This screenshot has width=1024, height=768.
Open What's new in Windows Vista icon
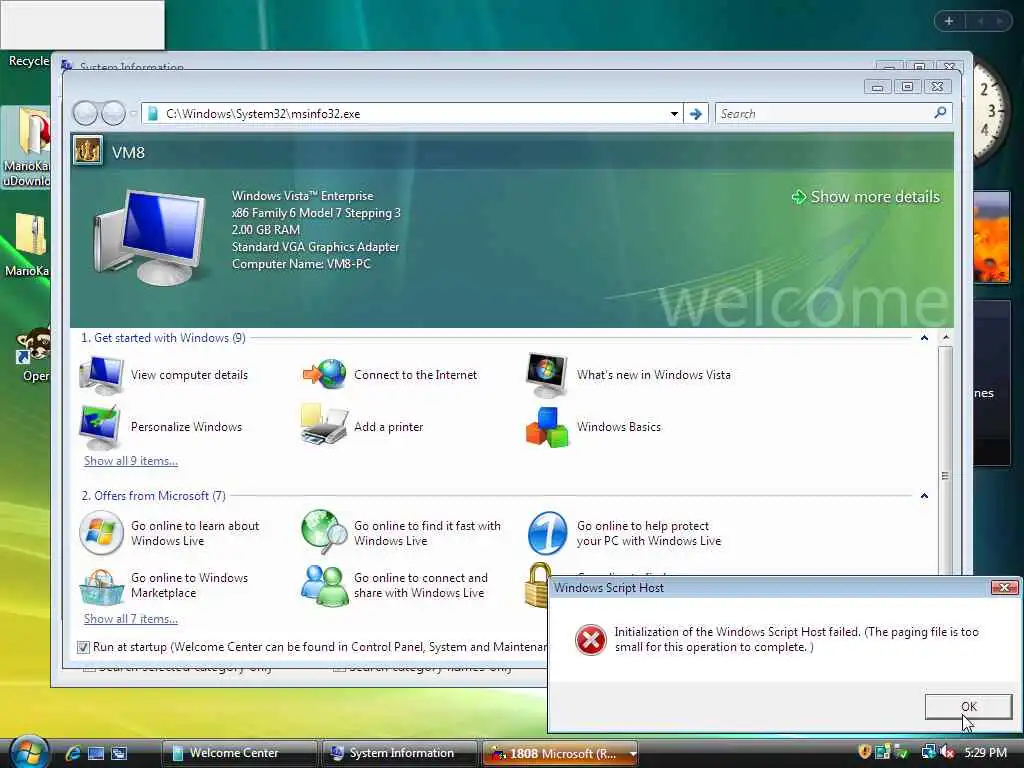[547, 375]
